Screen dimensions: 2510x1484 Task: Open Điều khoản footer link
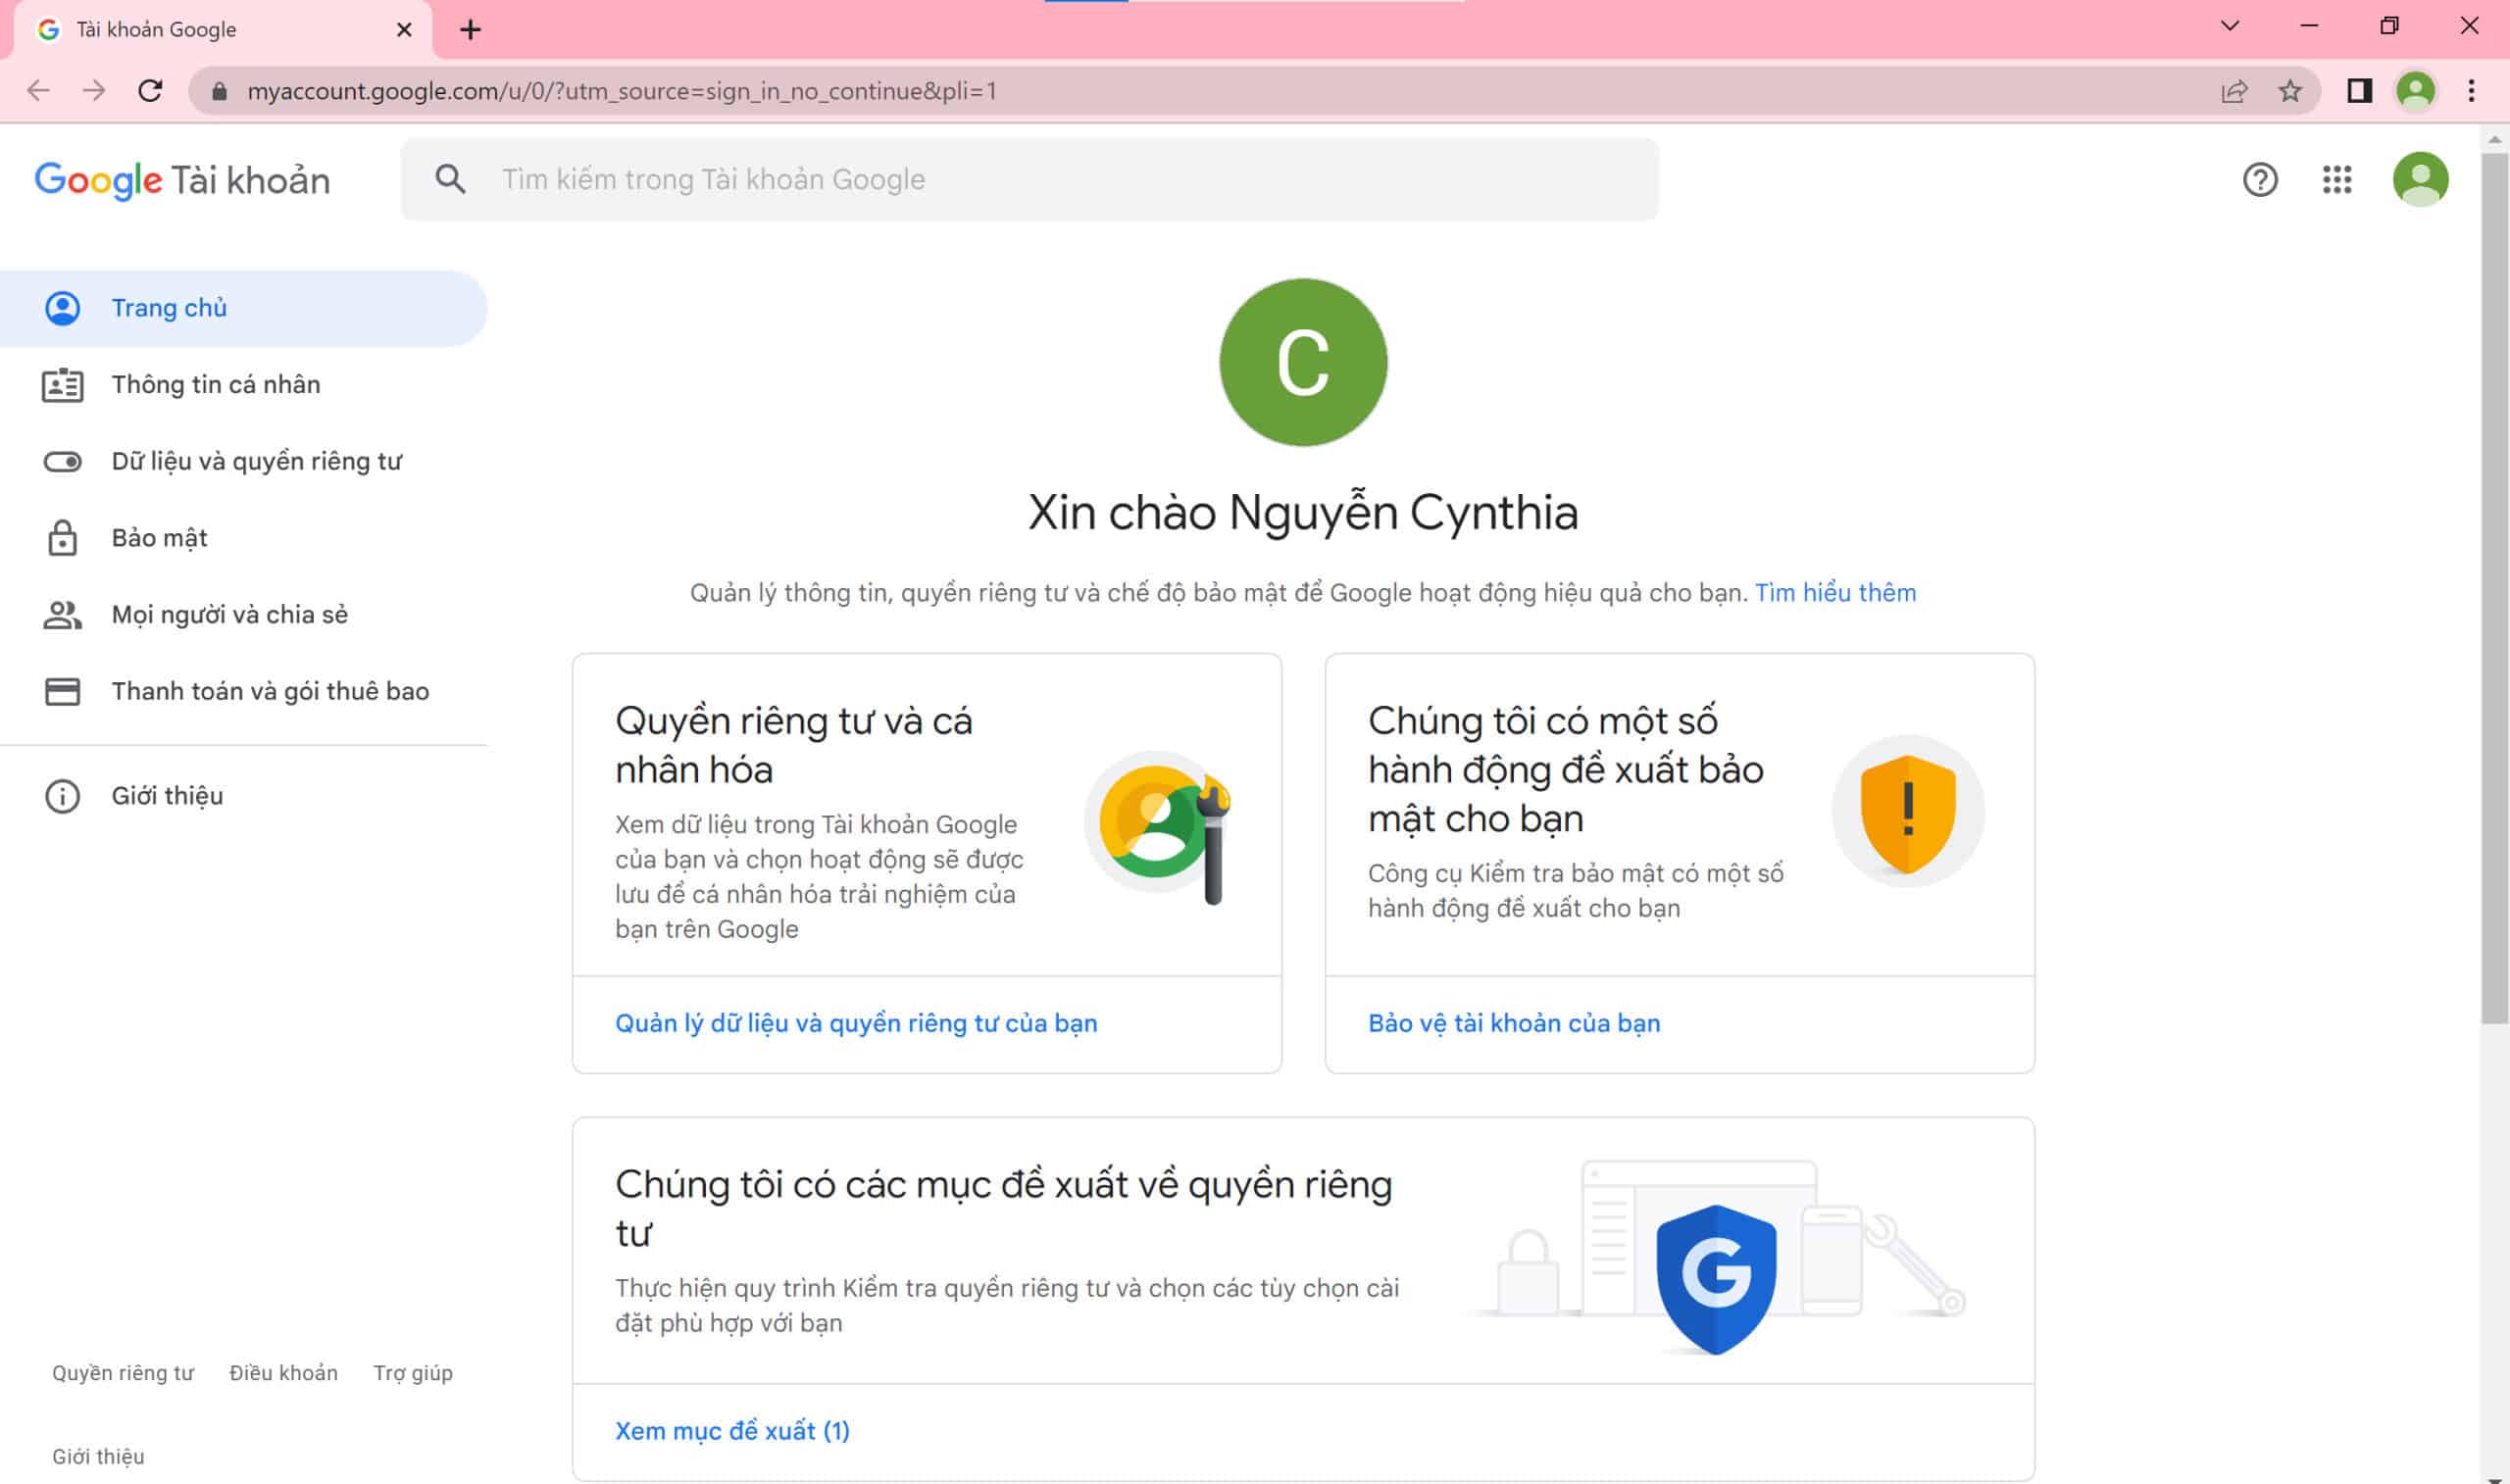pos(283,1373)
